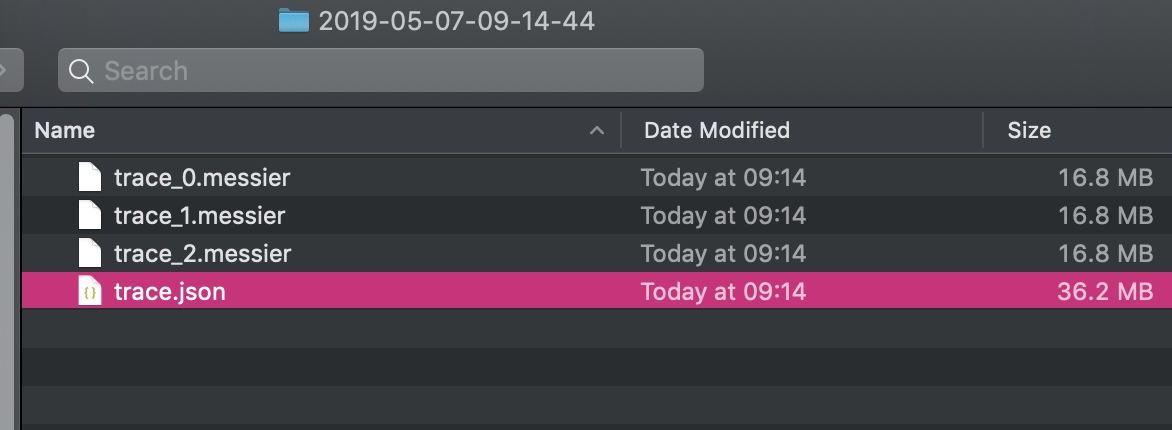Sort by the Date Modified column
This screenshot has height=430, width=1172.
pyautogui.click(x=716, y=130)
